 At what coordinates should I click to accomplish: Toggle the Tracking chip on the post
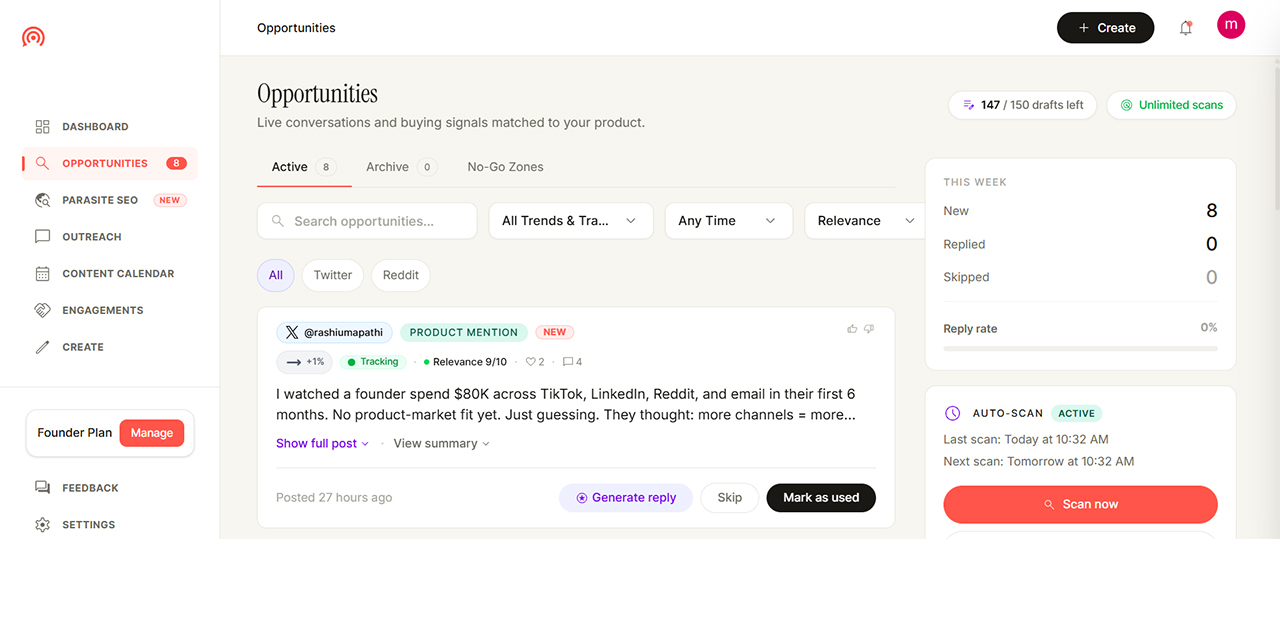(373, 362)
